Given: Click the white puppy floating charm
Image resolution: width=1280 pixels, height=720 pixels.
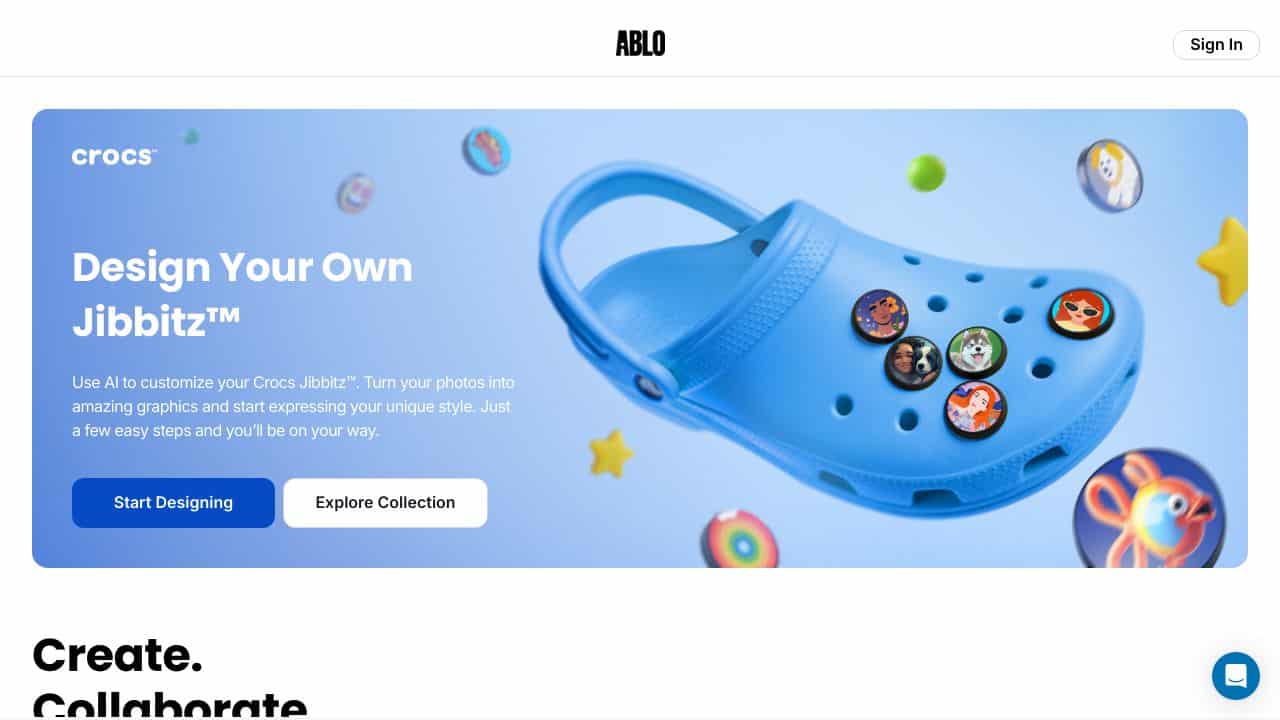Looking at the screenshot, I should 1109,175.
